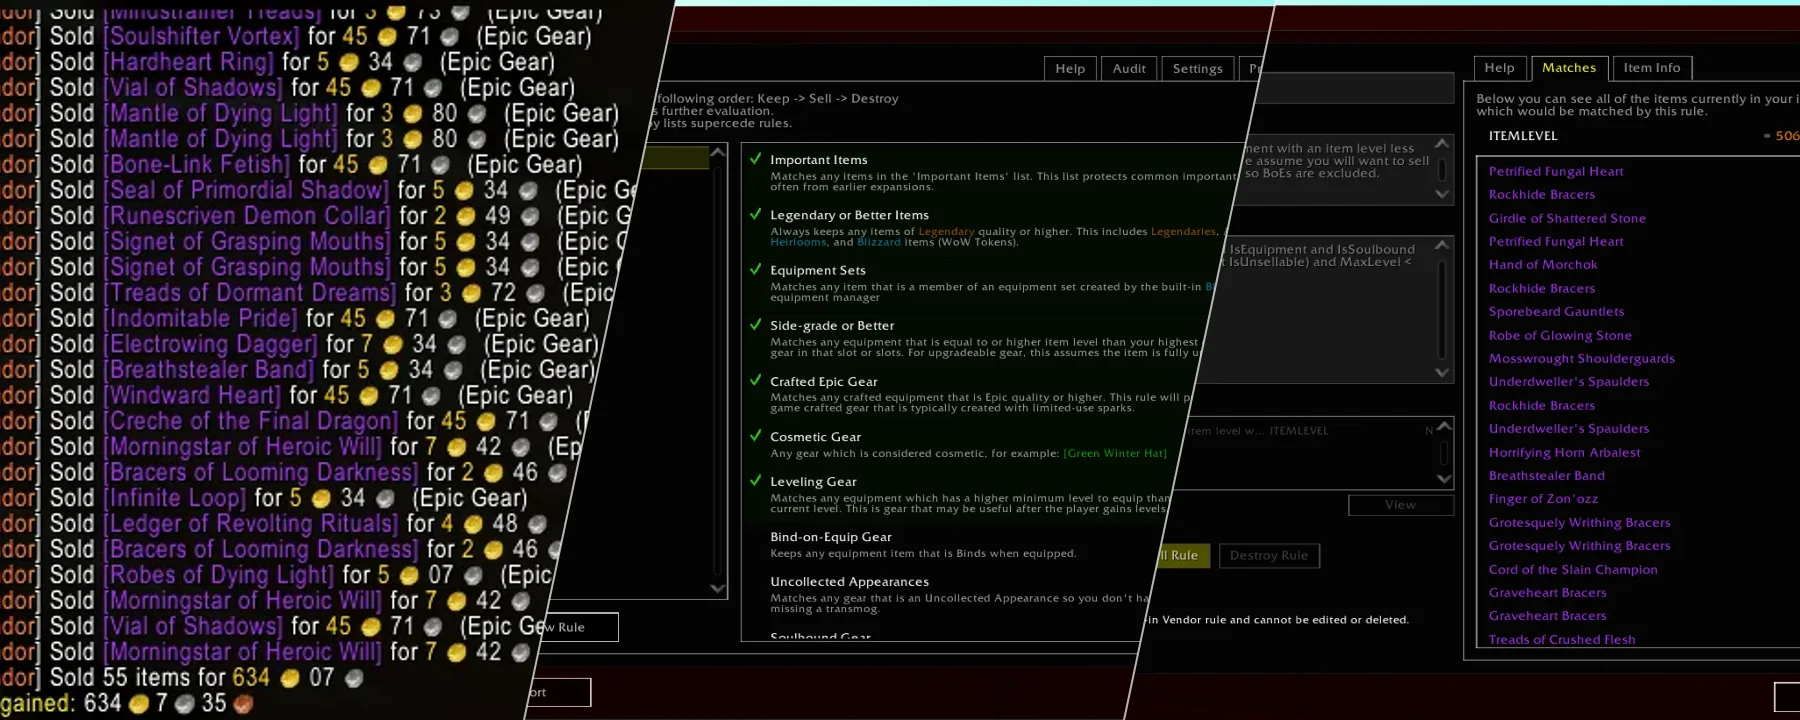Select Sporebeard Gauntlets in matches list
The image size is (1800, 720).
pos(1556,312)
